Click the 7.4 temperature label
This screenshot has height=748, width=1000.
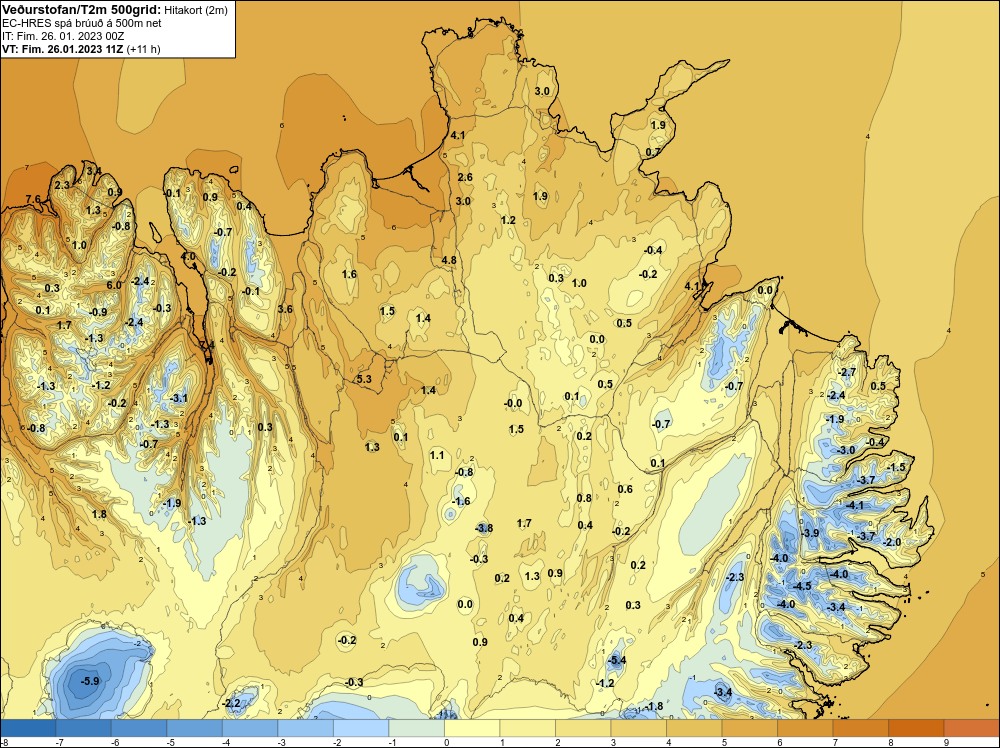pos(207,345)
